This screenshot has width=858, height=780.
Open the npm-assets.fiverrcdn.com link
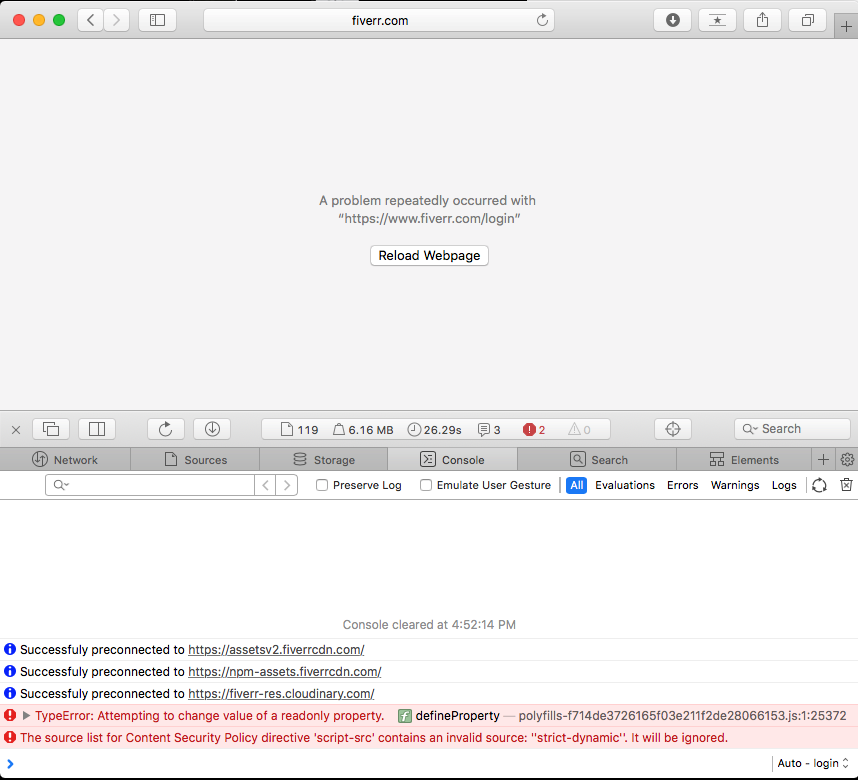(x=285, y=672)
